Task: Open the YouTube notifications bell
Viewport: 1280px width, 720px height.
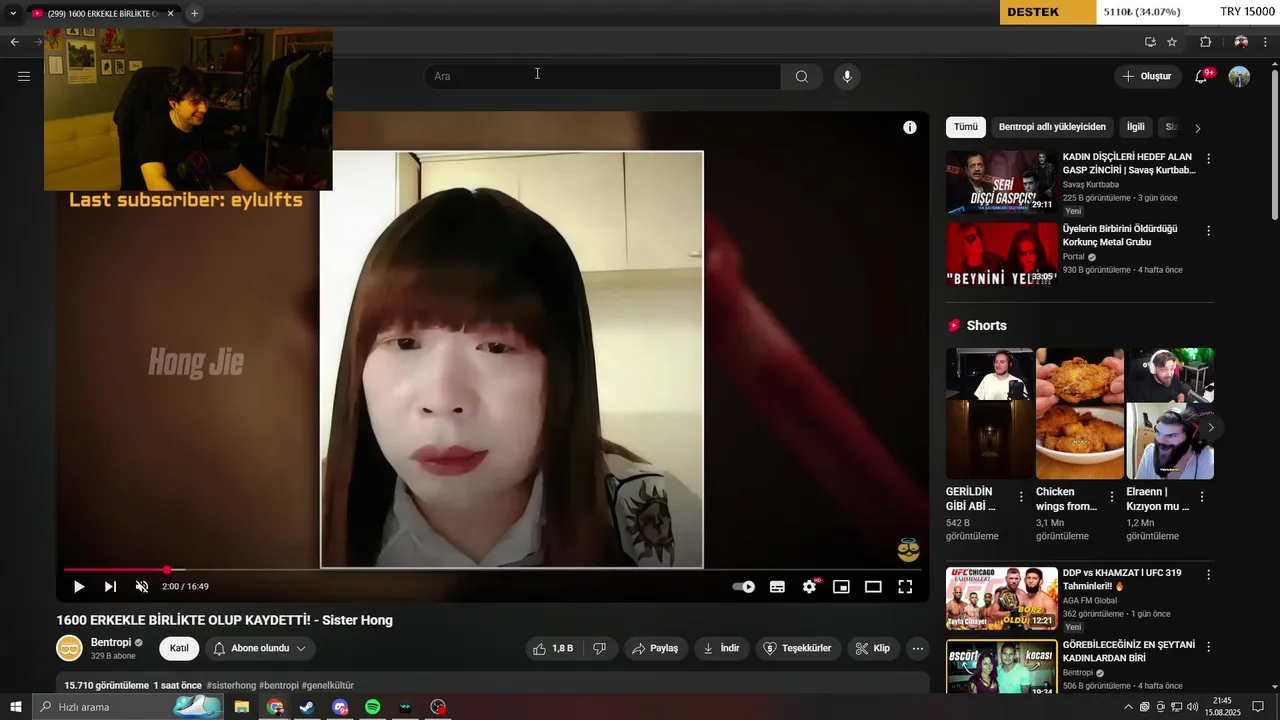Action: click(x=1201, y=77)
